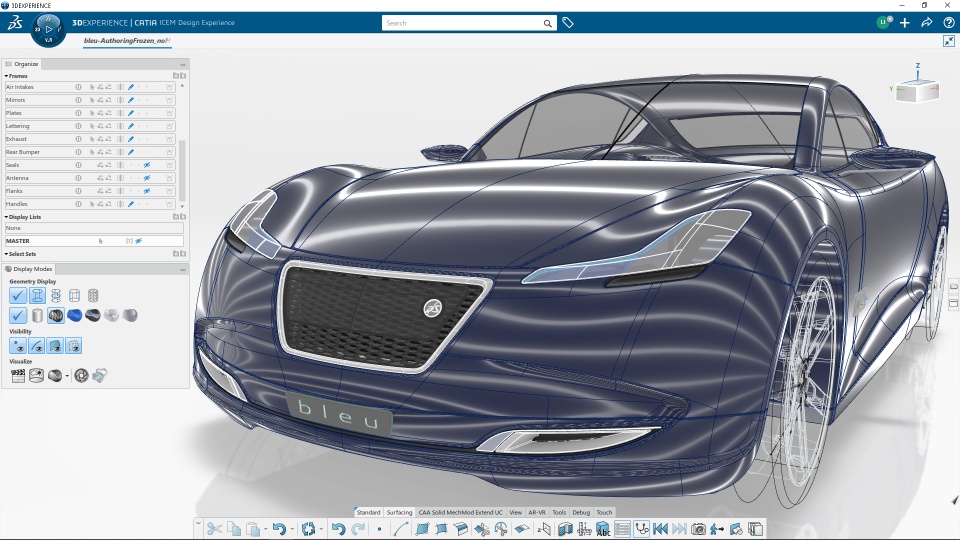Click the view orientation cube with XYZ axes
This screenshot has height=540, width=960.
point(917,90)
